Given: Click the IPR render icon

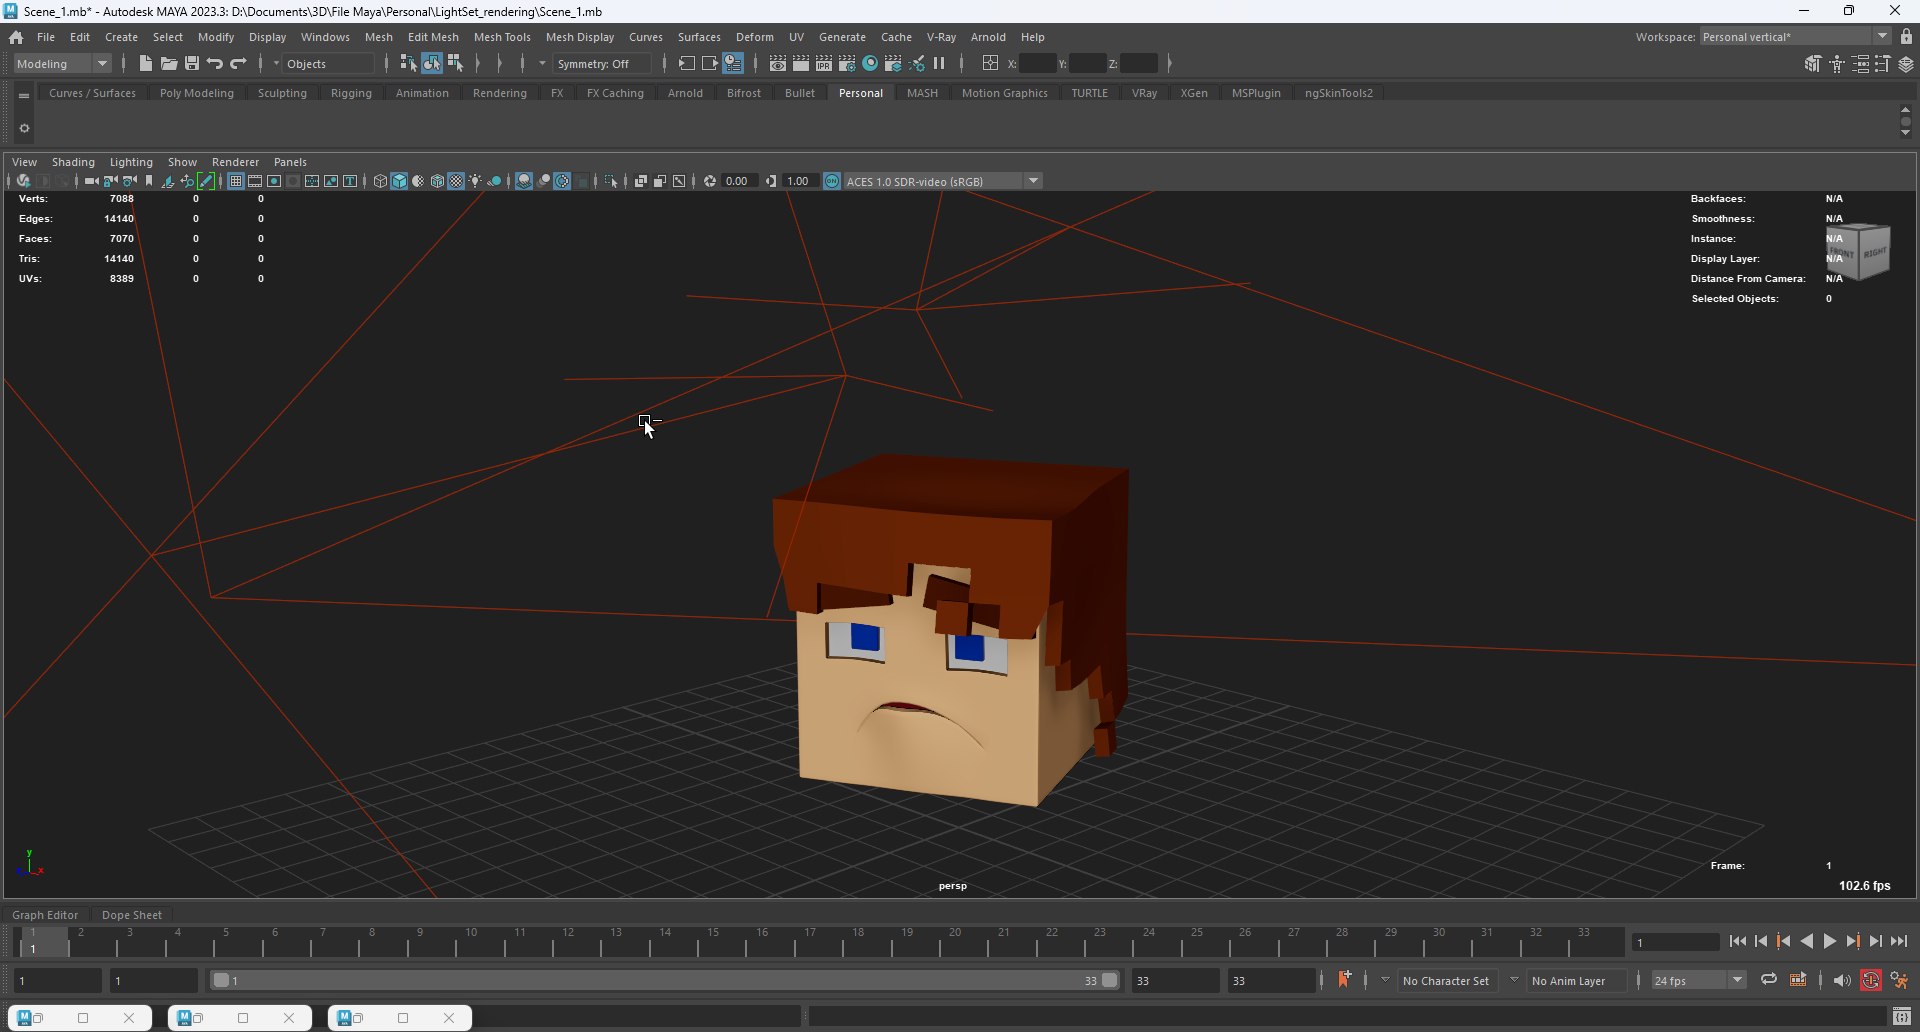Looking at the screenshot, I should coord(824,63).
